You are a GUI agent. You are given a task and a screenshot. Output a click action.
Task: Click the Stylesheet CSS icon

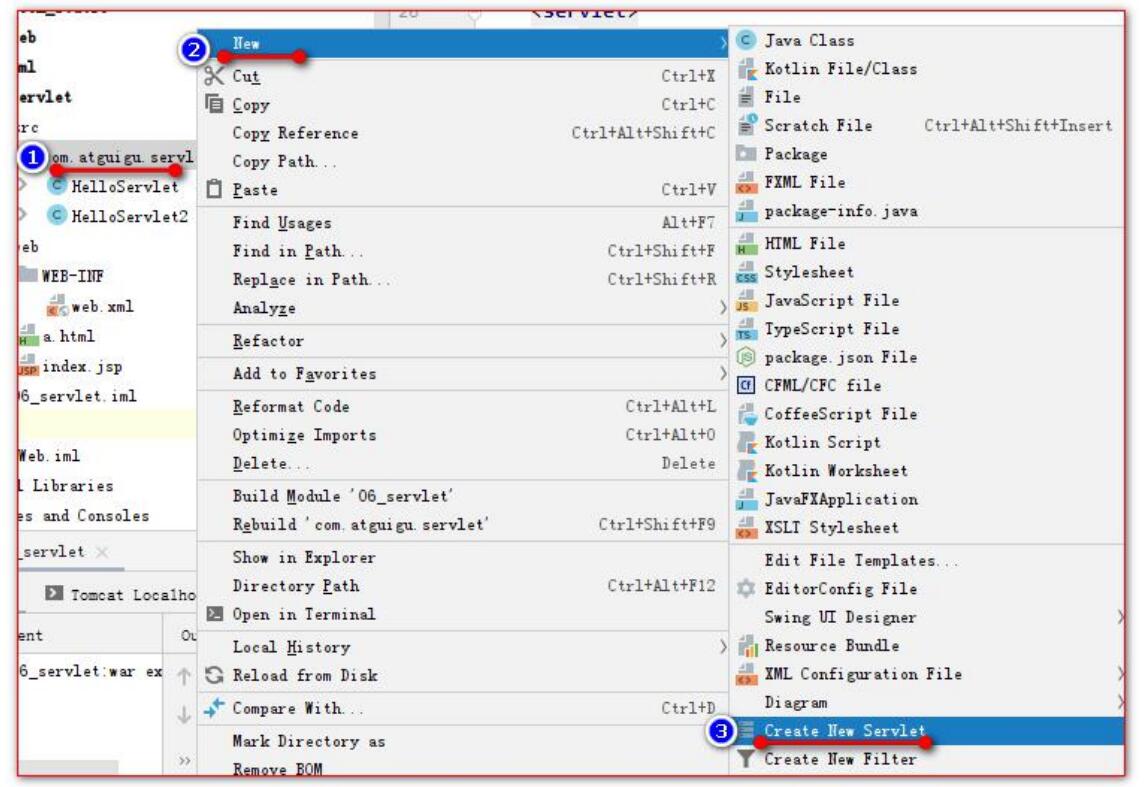pyautogui.click(x=746, y=272)
